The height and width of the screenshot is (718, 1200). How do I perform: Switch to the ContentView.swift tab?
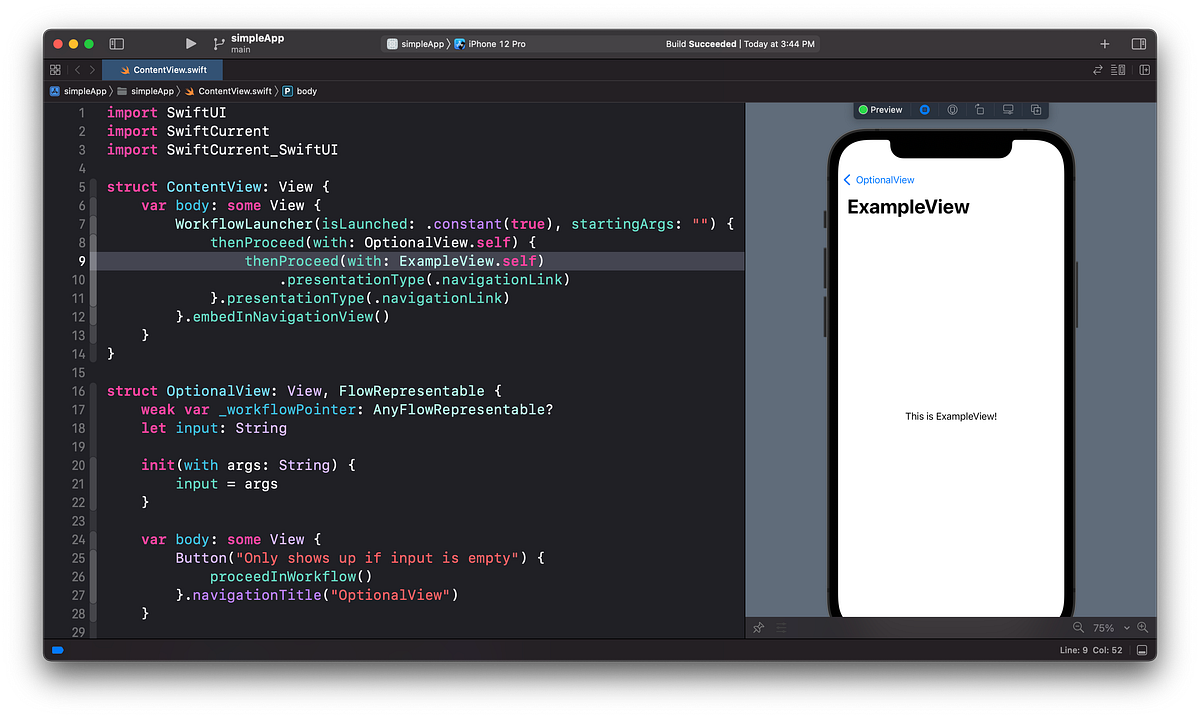pos(162,70)
